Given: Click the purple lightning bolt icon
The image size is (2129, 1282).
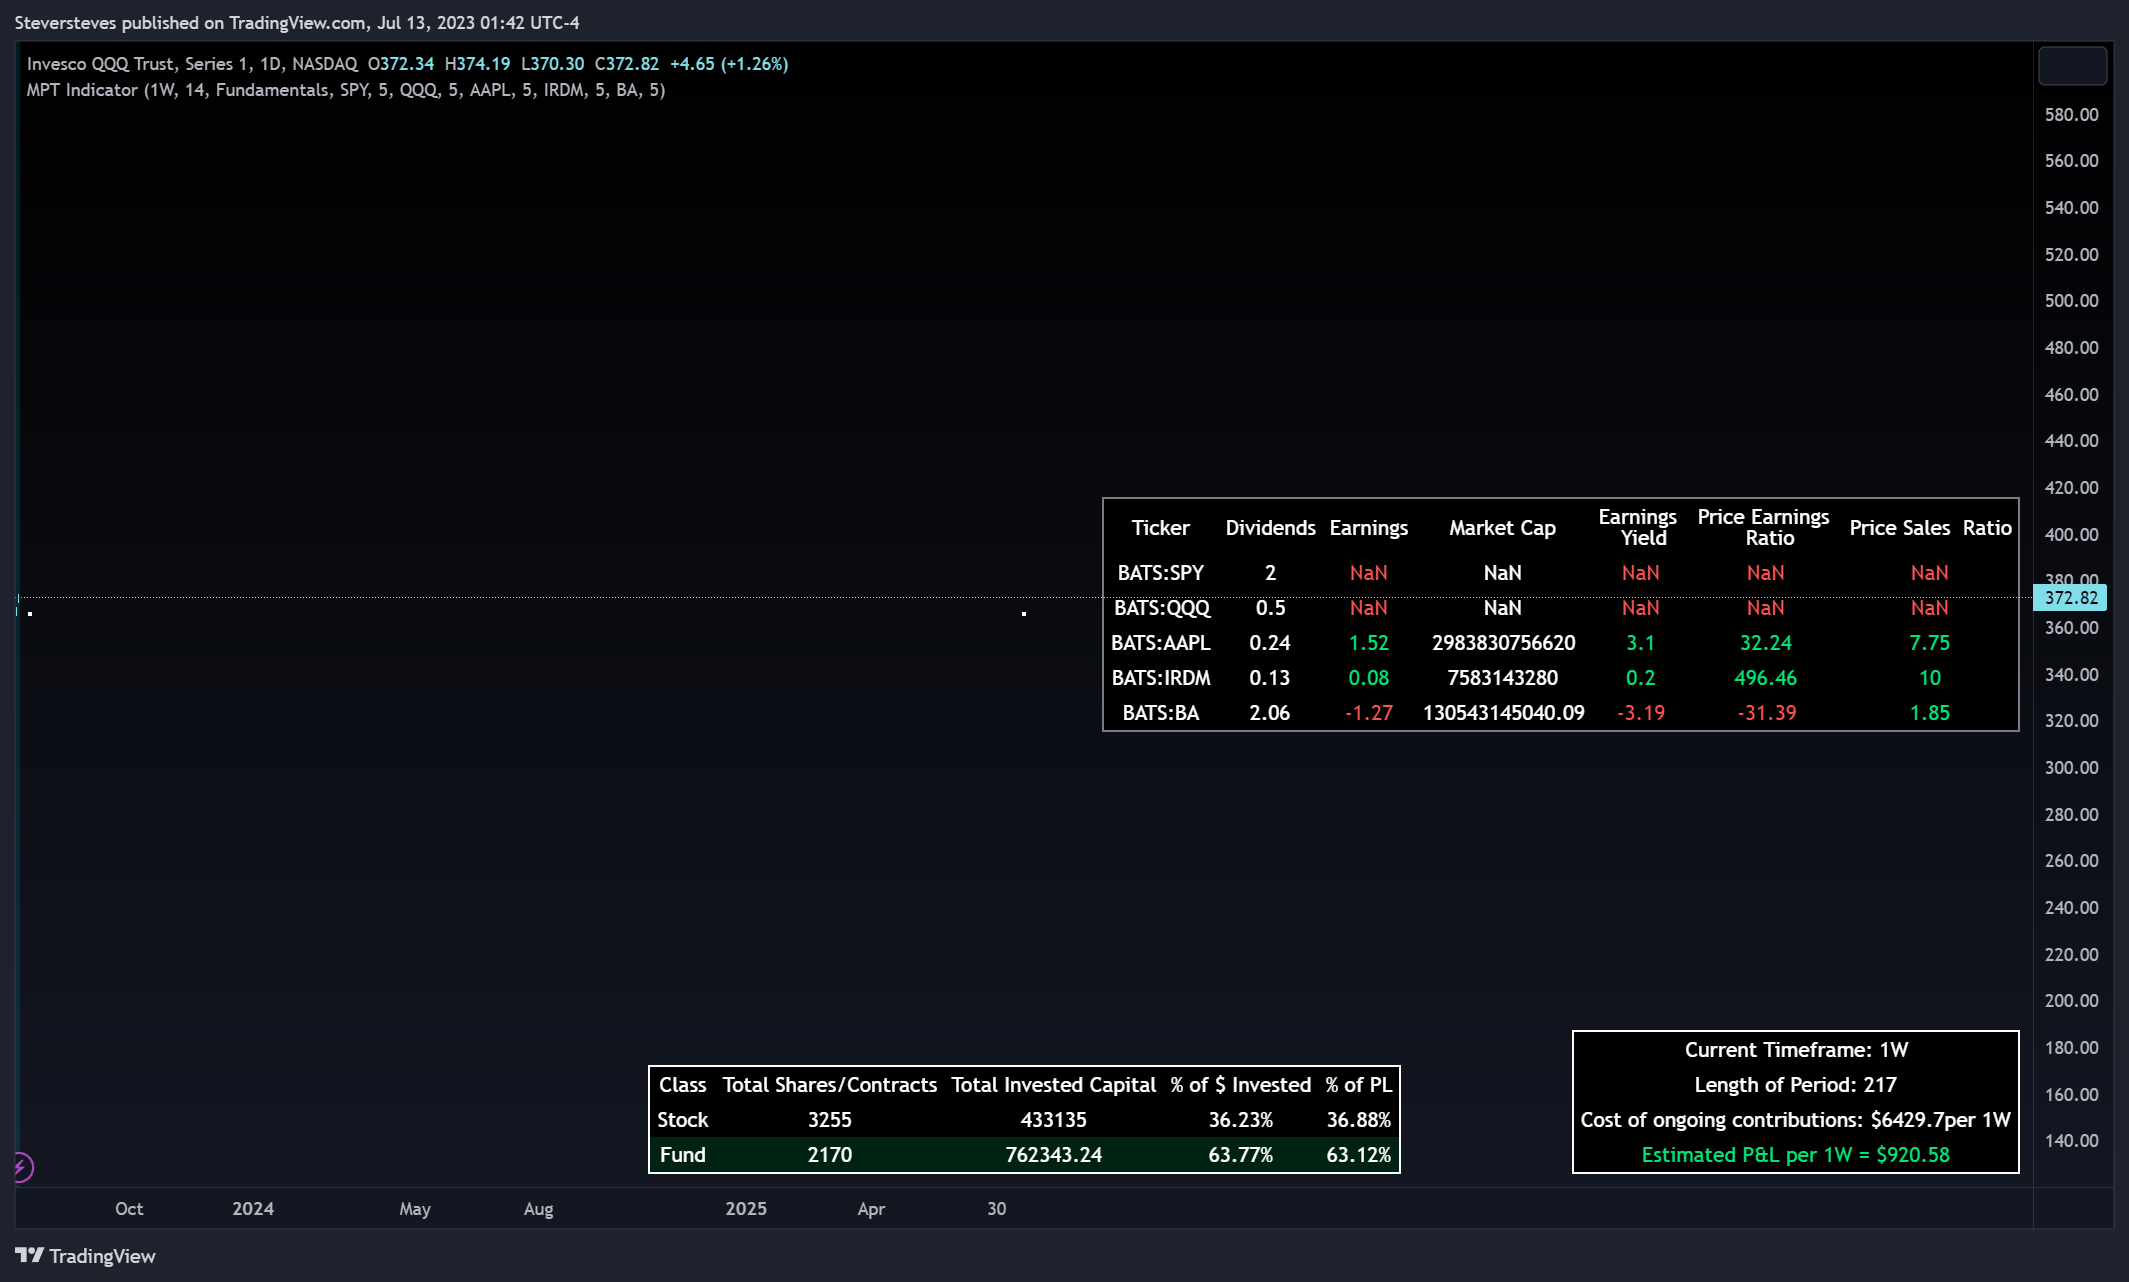Looking at the screenshot, I should tap(21, 1166).
